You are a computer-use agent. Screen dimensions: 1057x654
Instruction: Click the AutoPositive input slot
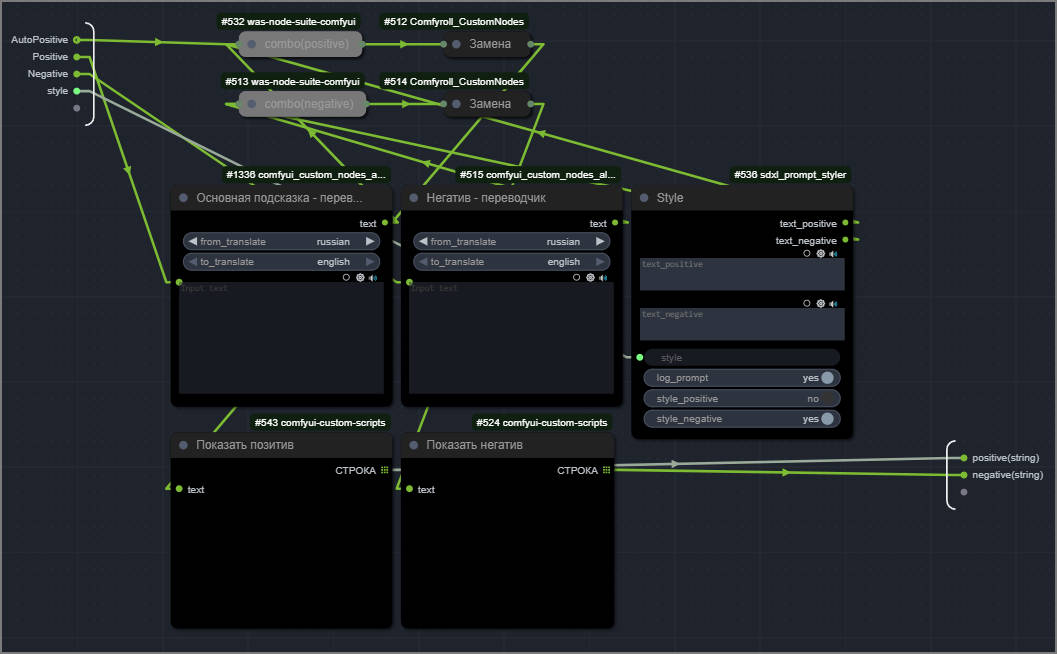click(77, 40)
